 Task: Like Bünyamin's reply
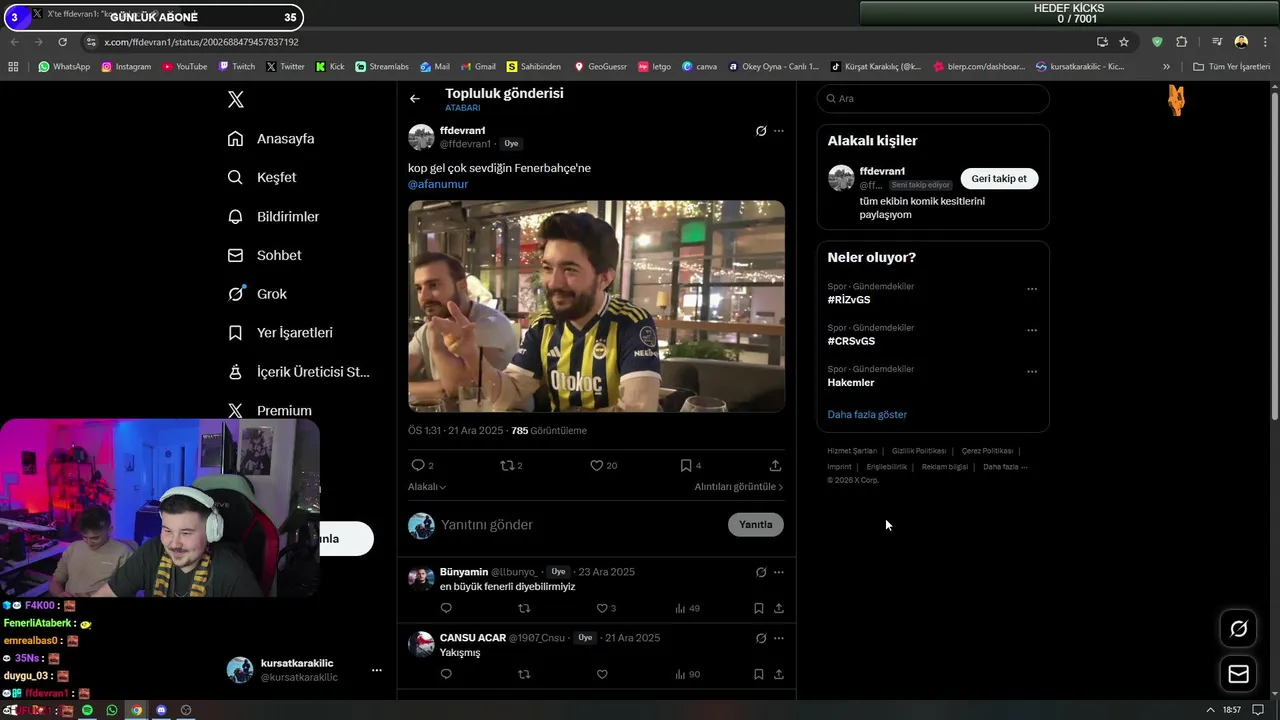point(602,608)
